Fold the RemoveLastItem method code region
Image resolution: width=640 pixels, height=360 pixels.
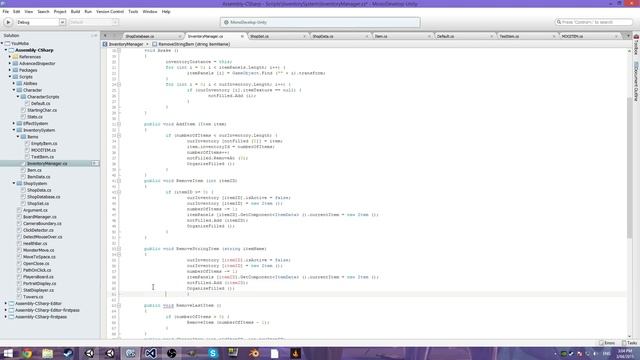119,305
